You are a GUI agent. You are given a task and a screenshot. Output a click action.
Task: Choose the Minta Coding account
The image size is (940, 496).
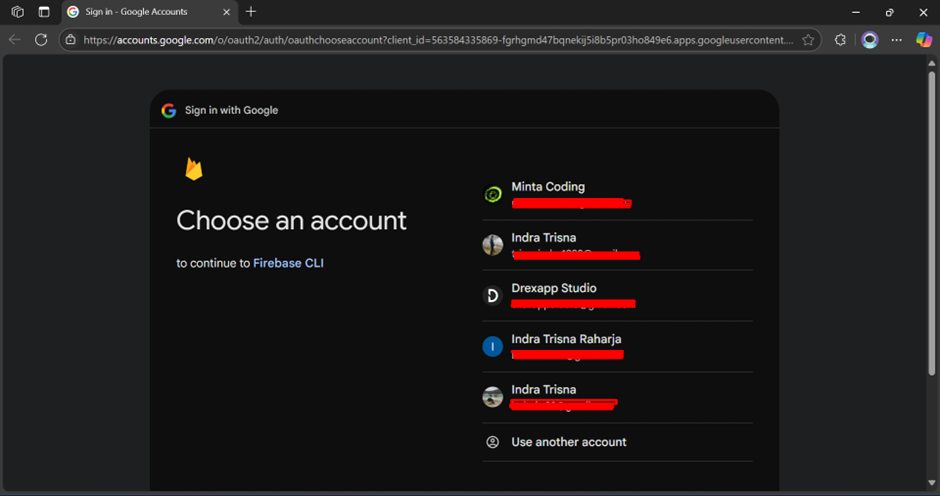pyautogui.click(x=617, y=195)
